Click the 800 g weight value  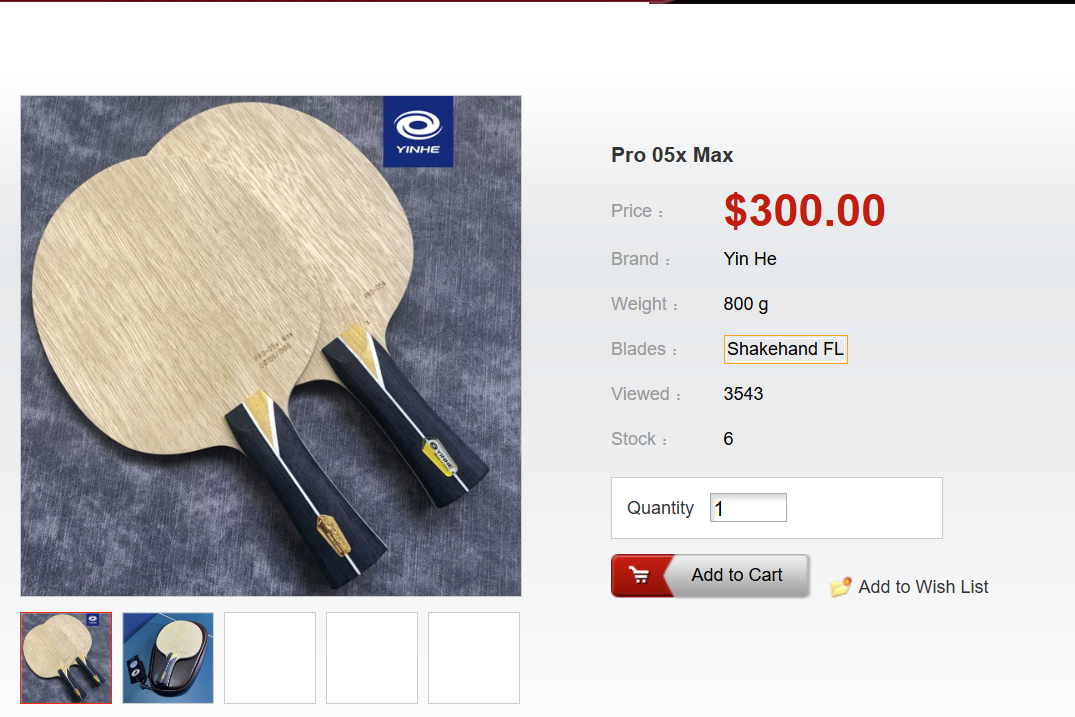click(746, 304)
